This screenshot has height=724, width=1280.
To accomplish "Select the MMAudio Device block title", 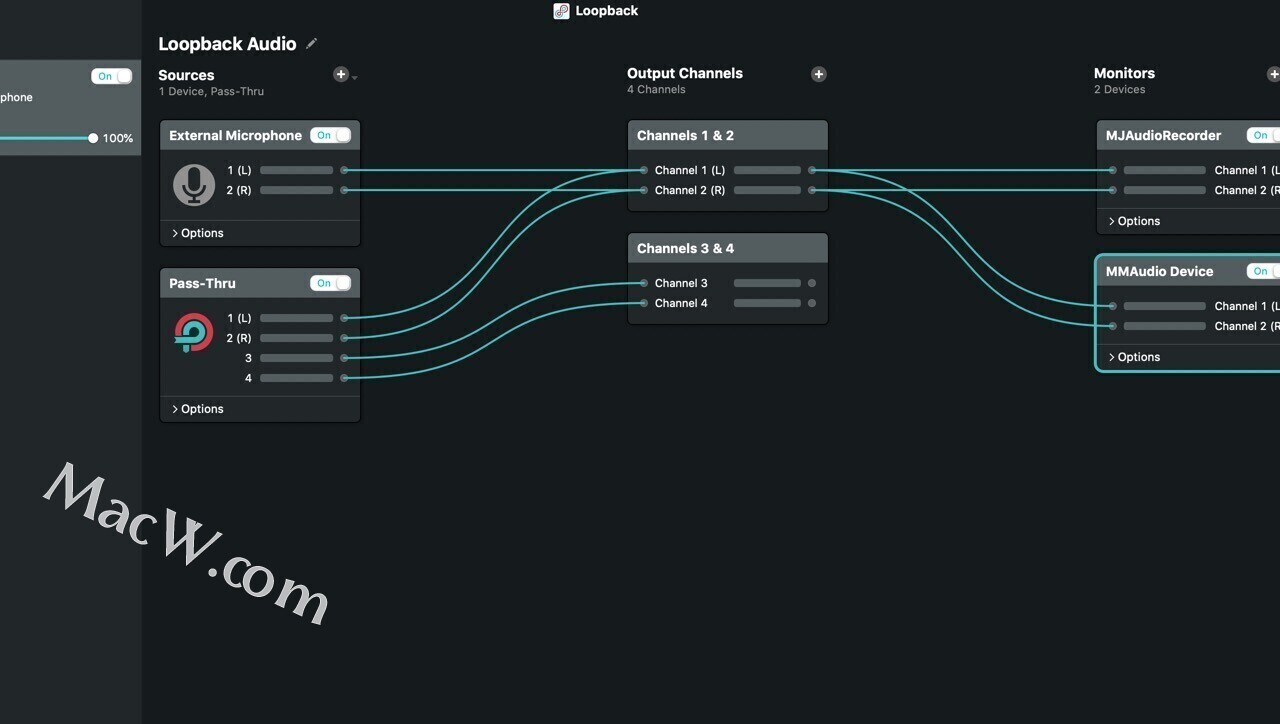I will 1159,271.
